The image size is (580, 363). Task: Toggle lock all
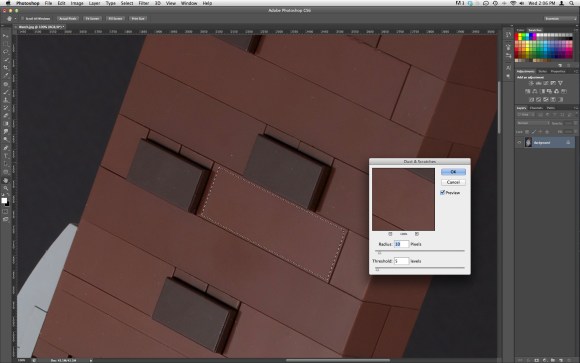pos(547,132)
